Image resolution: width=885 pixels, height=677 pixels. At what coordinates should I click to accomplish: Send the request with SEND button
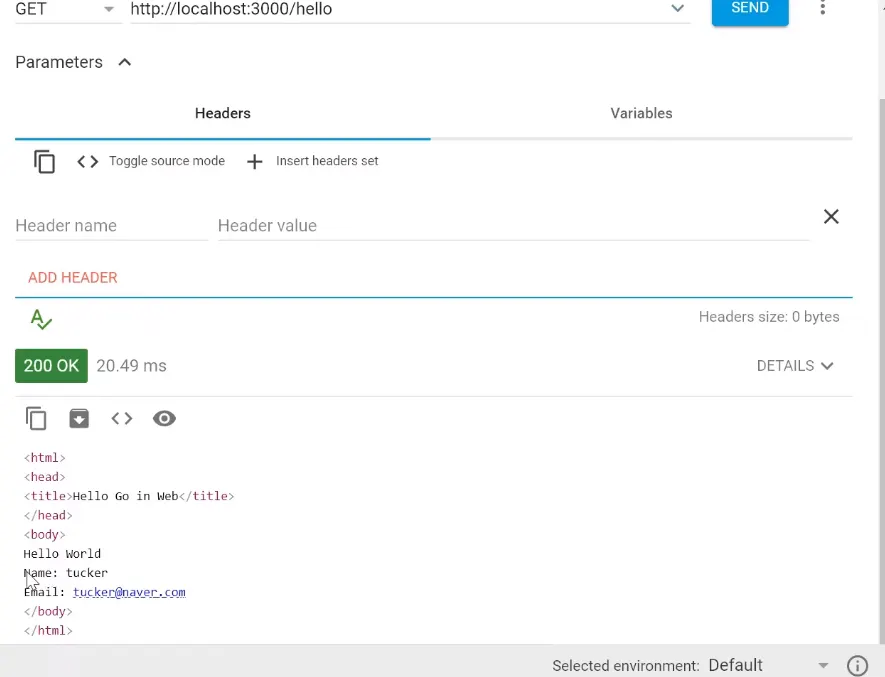(750, 9)
